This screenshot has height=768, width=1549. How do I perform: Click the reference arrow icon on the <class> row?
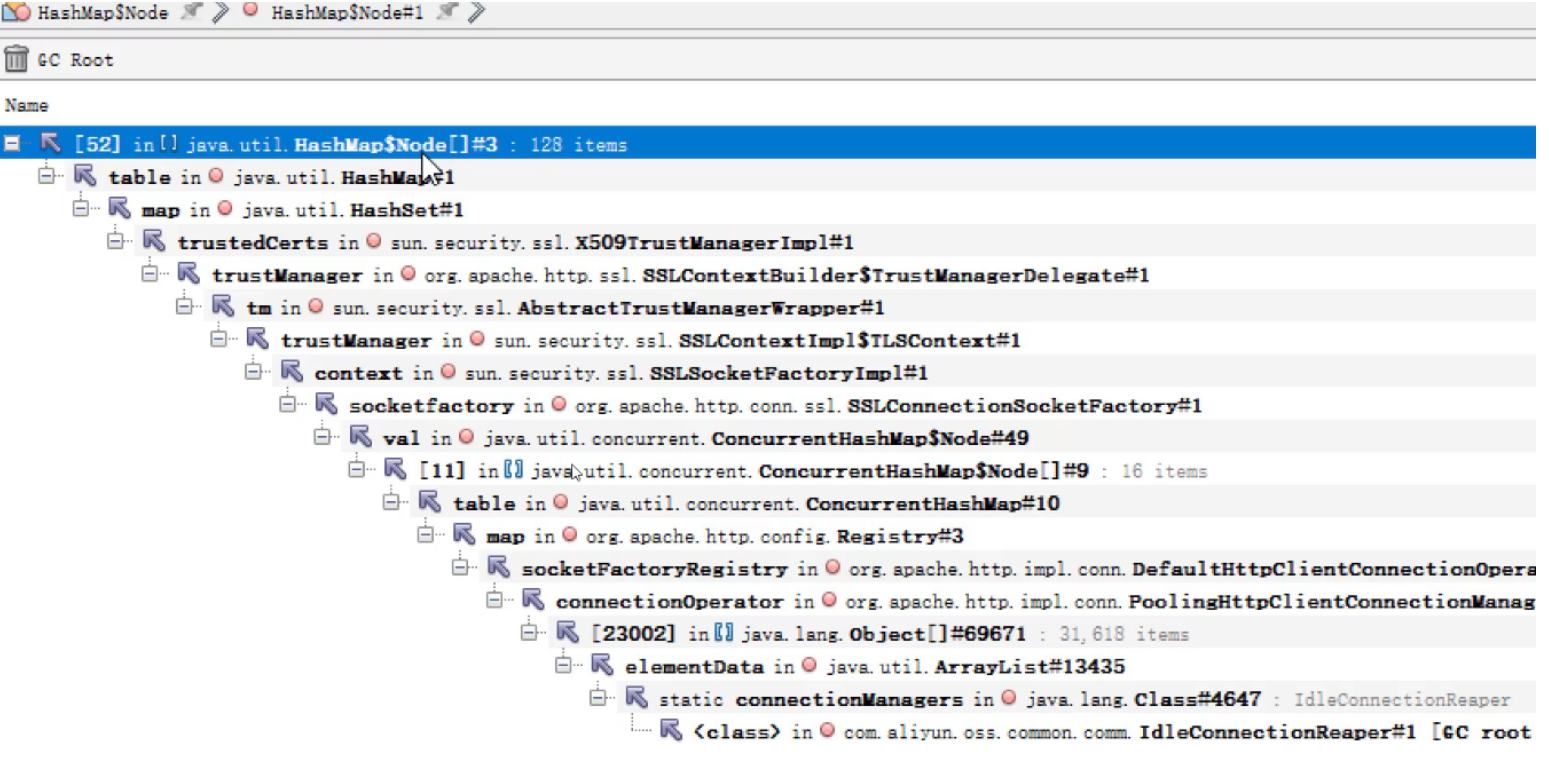pyautogui.click(x=671, y=731)
